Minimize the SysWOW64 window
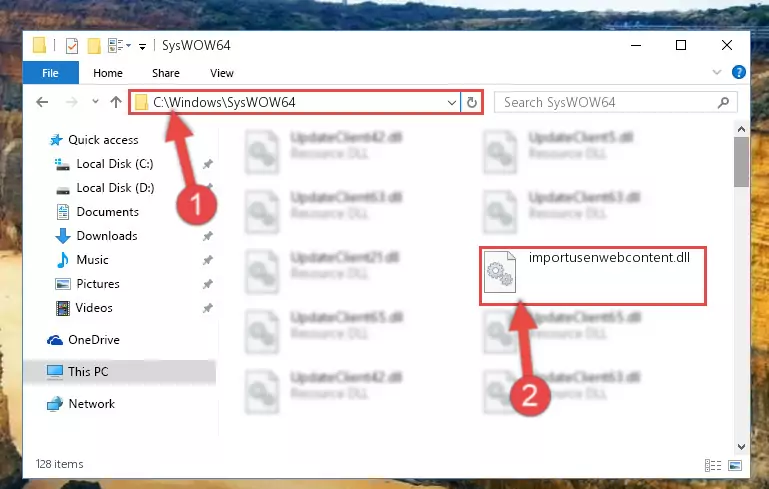 coord(636,45)
